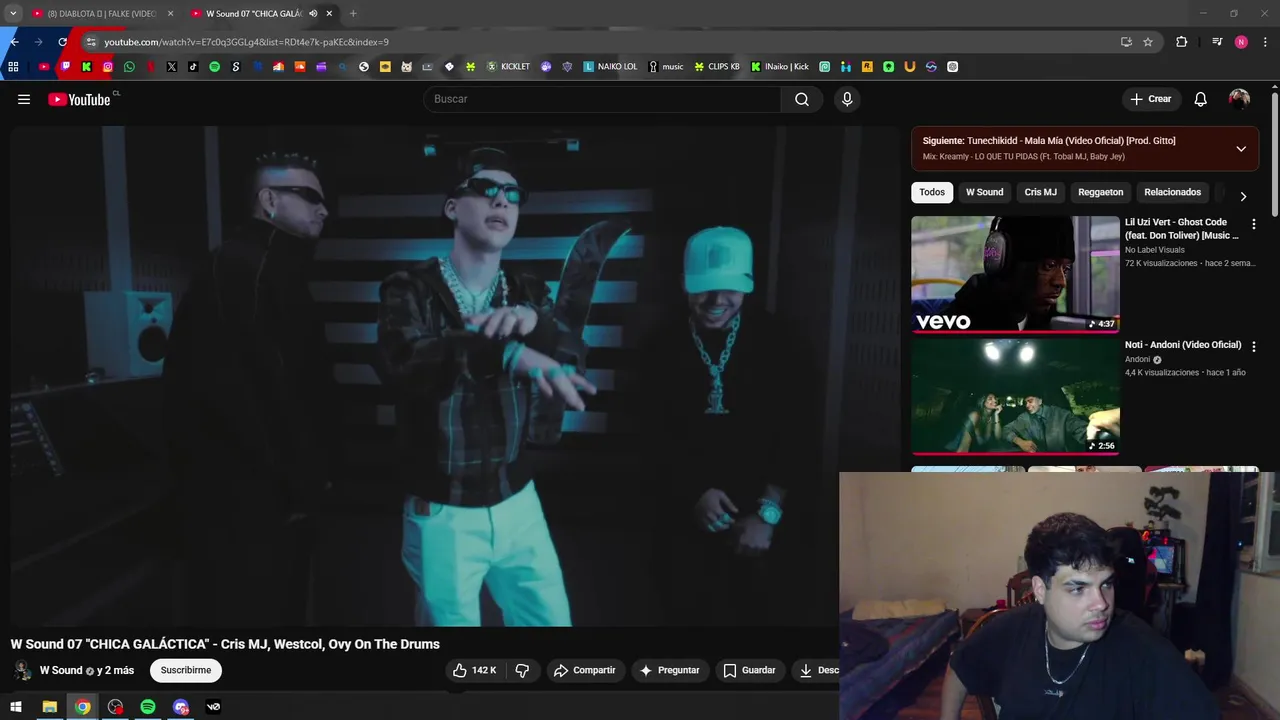Open the Chrome extensions puzzle icon
The image size is (1280, 720).
[1182, 42]
